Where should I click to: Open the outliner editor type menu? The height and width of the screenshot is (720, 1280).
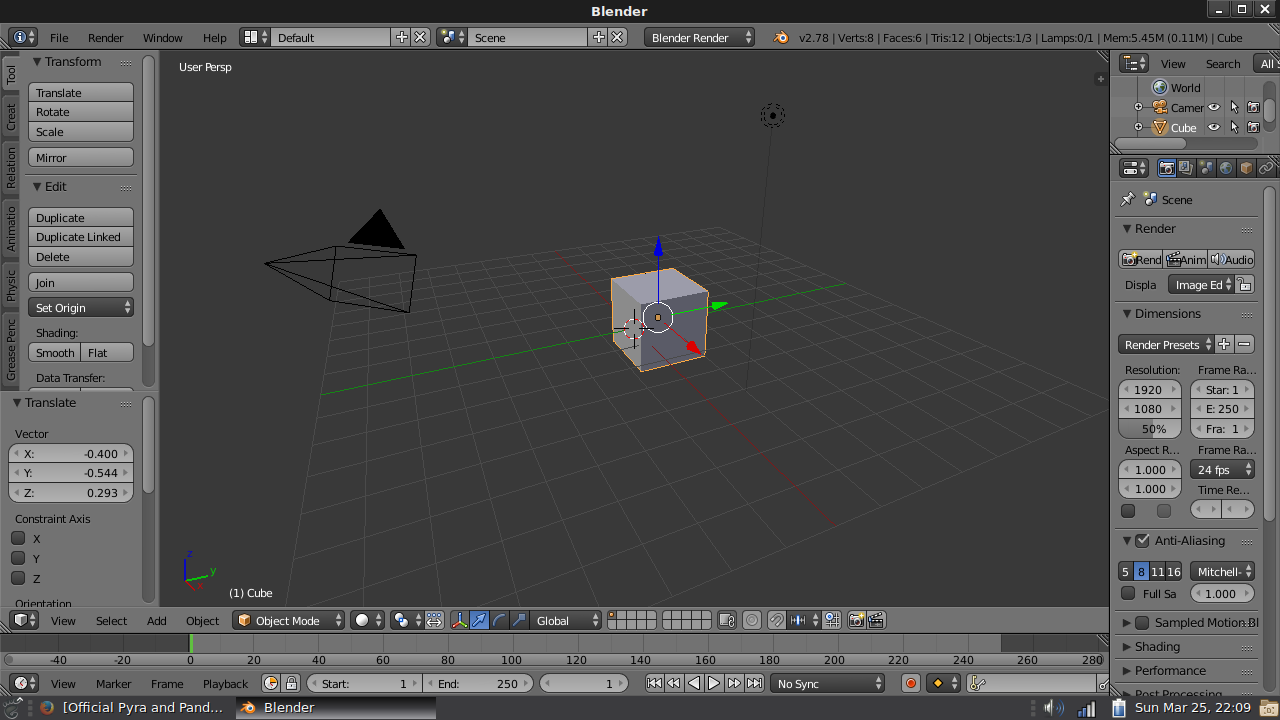coord(1134,63)
